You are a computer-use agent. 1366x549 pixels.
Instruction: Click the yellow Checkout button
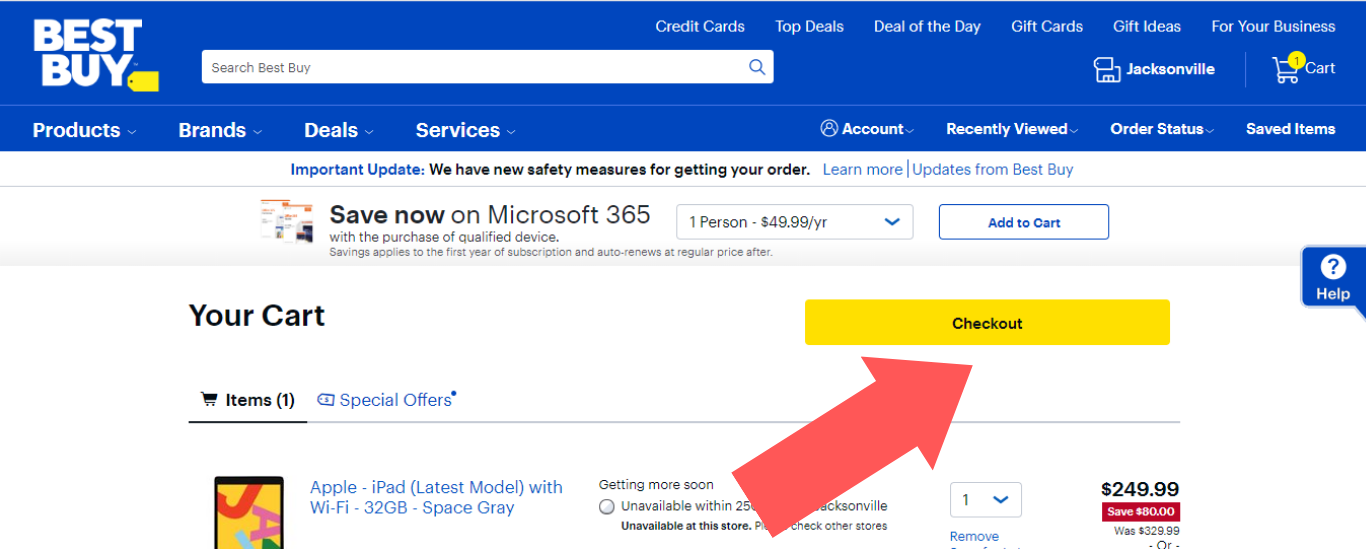tap(987, 323)
